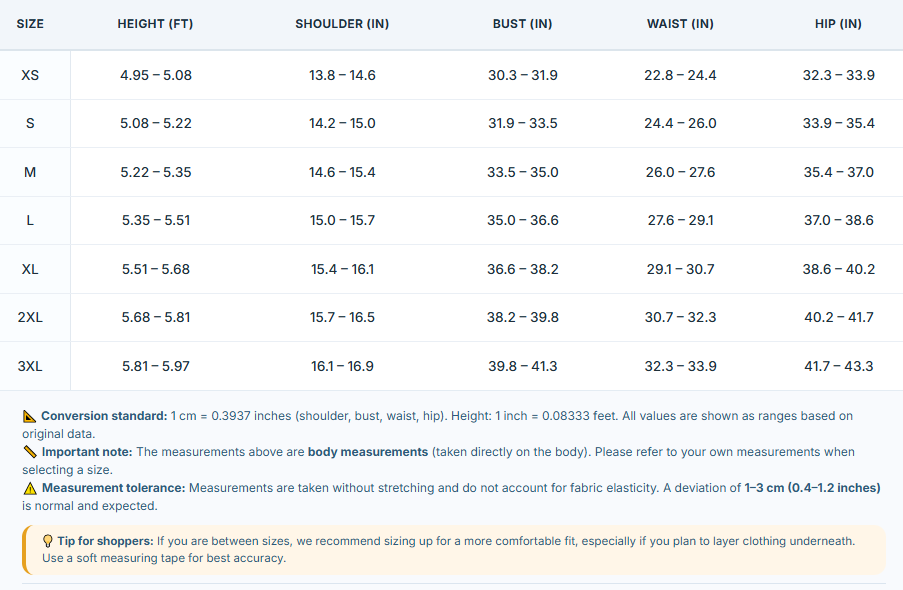Click the ruler triangle icon beside Conversion standard
903x590 pixels.
[29, 416]
